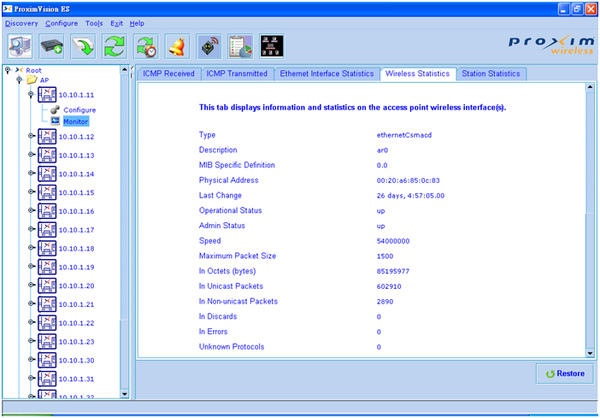Click the alarm bell toolbar icon
The height and width of the screenshot is (418, 600).
point(177,46)
